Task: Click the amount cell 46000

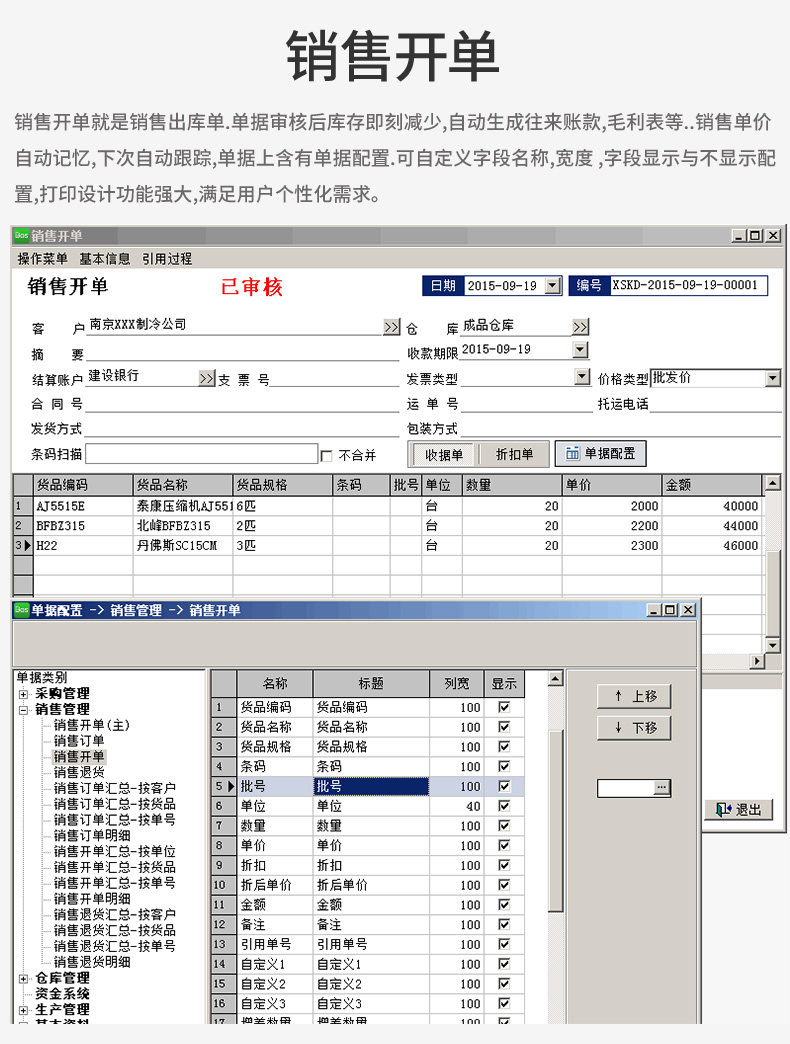Action: 711,546
